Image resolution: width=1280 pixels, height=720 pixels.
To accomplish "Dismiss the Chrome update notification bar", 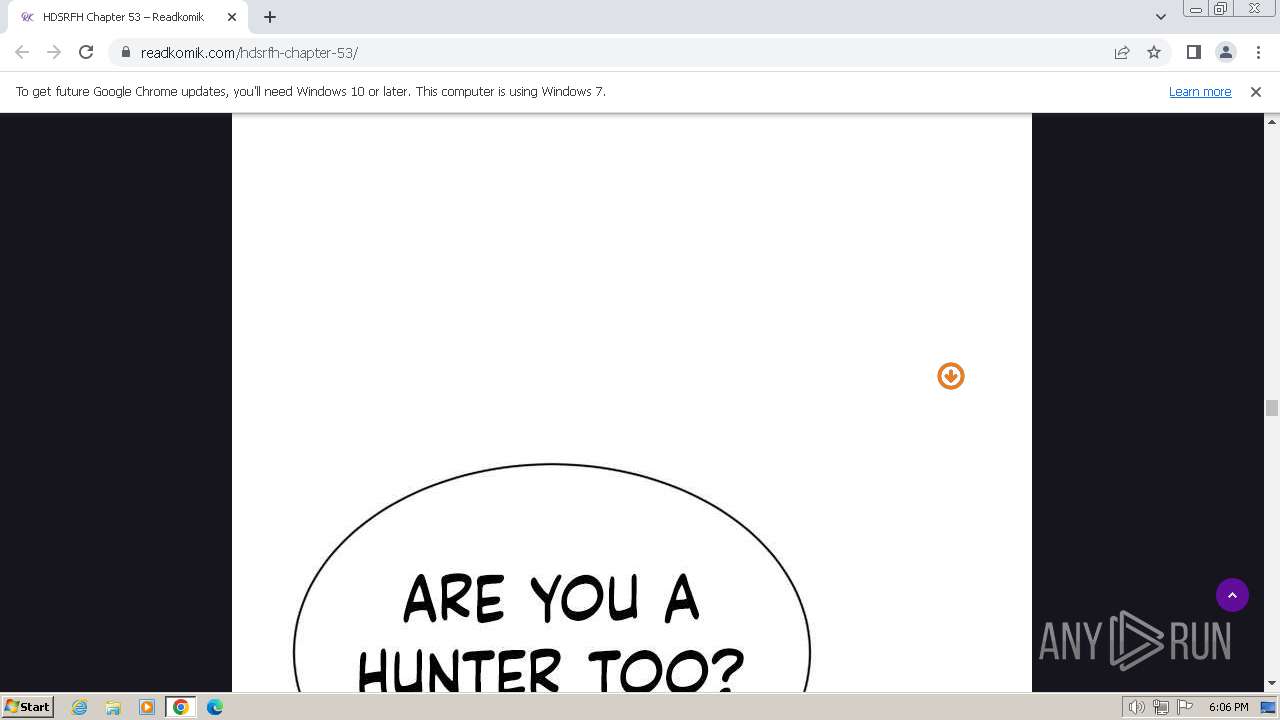I will [x=1256, y=91].
